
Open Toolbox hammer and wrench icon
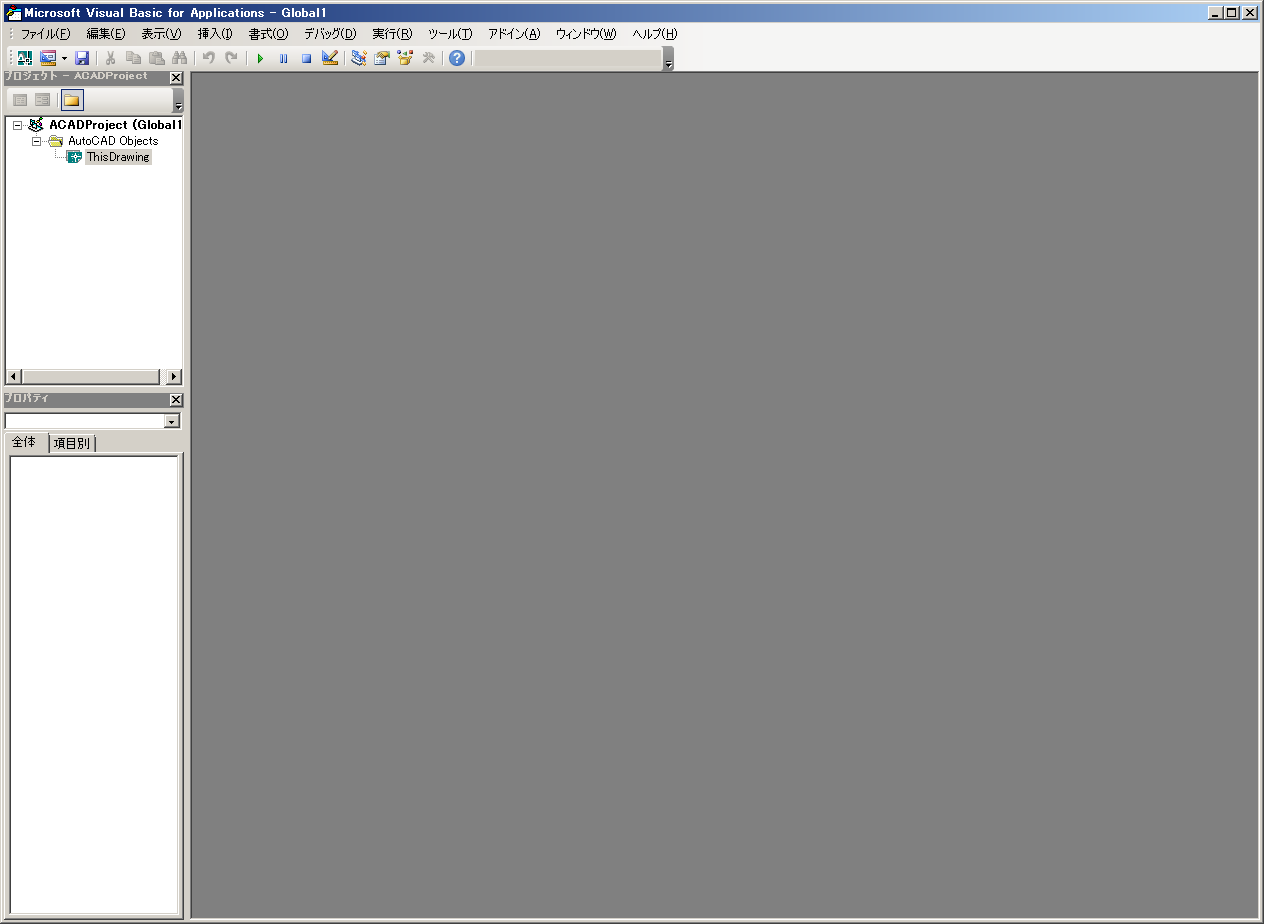[428, 58]
